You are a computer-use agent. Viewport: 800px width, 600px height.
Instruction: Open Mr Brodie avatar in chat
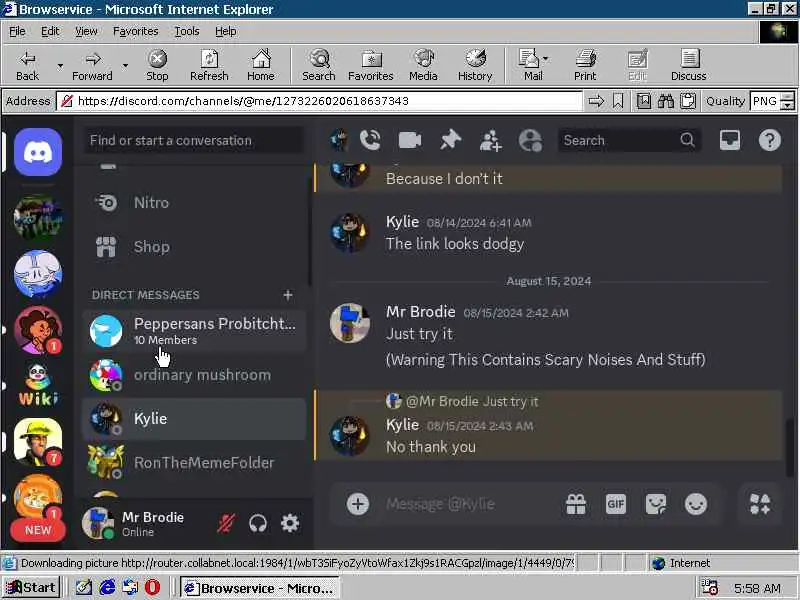[349, 323]
